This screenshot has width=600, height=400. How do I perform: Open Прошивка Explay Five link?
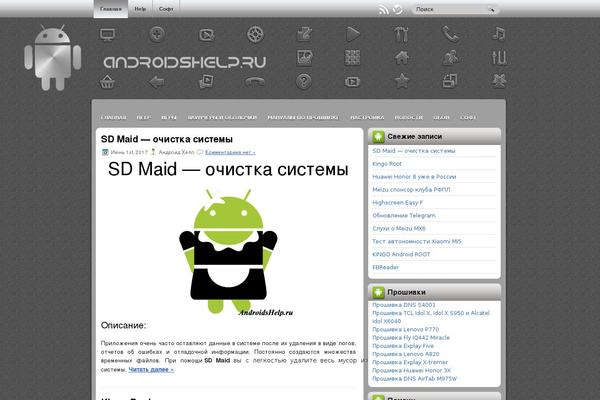[403, 346]
